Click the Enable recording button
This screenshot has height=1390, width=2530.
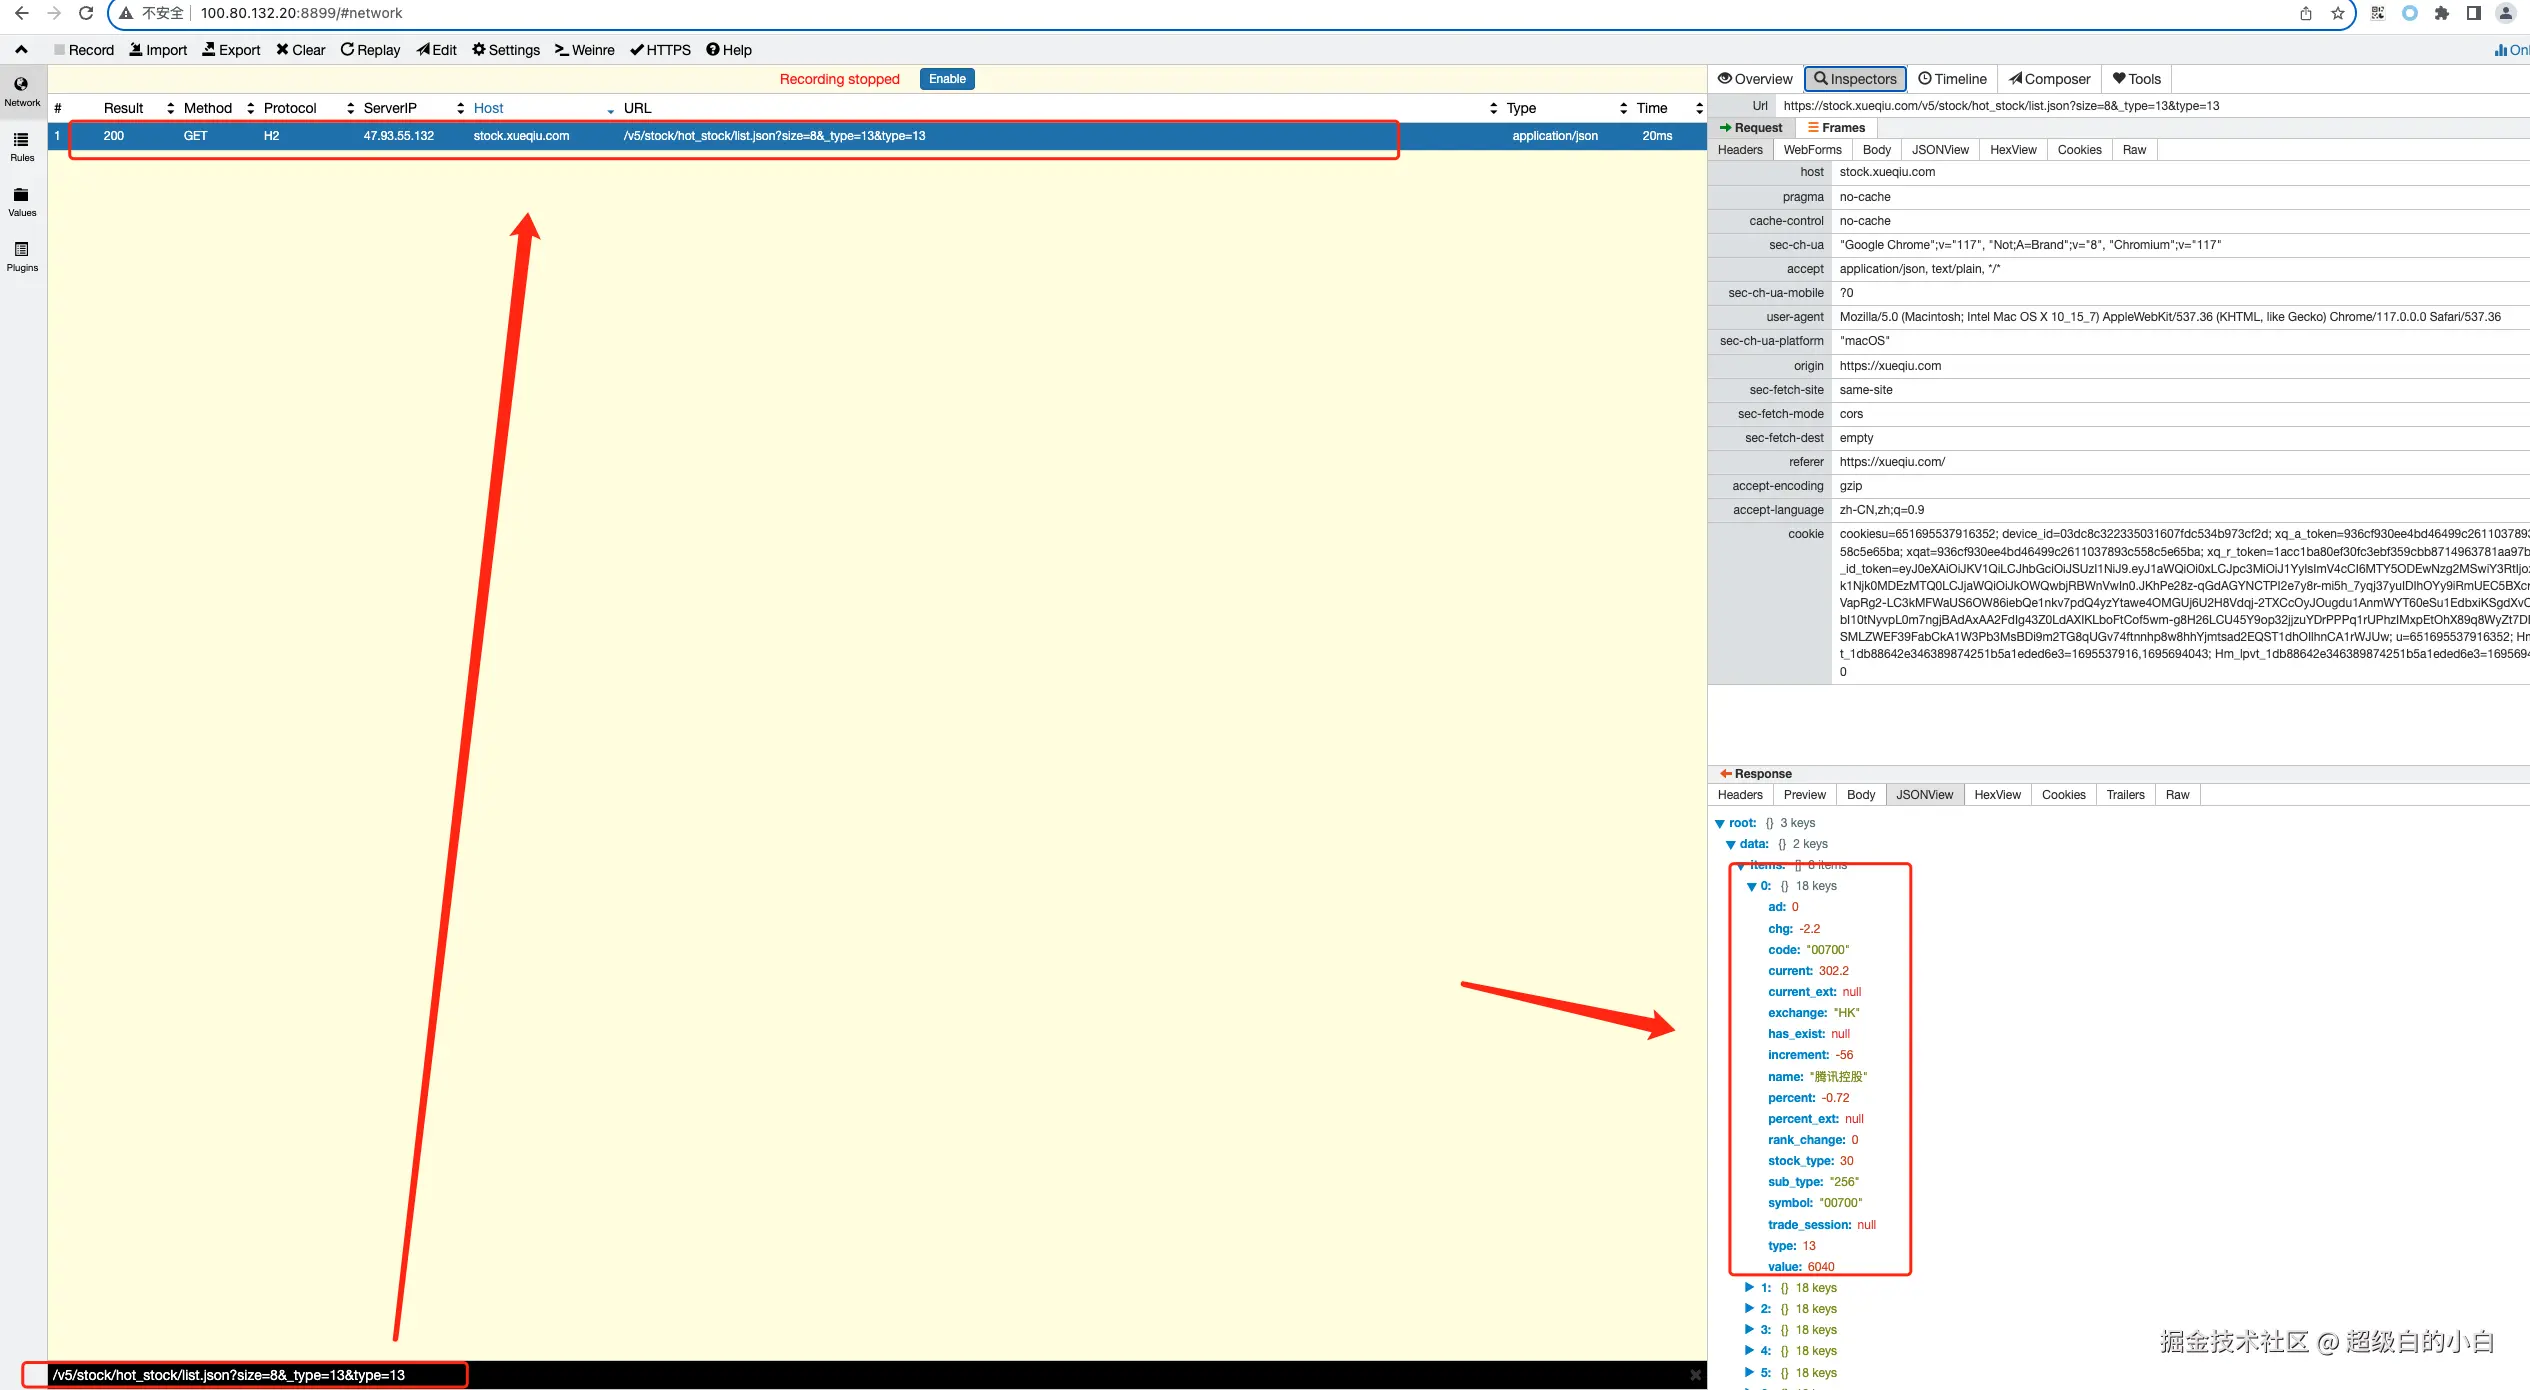coord(946,79)
